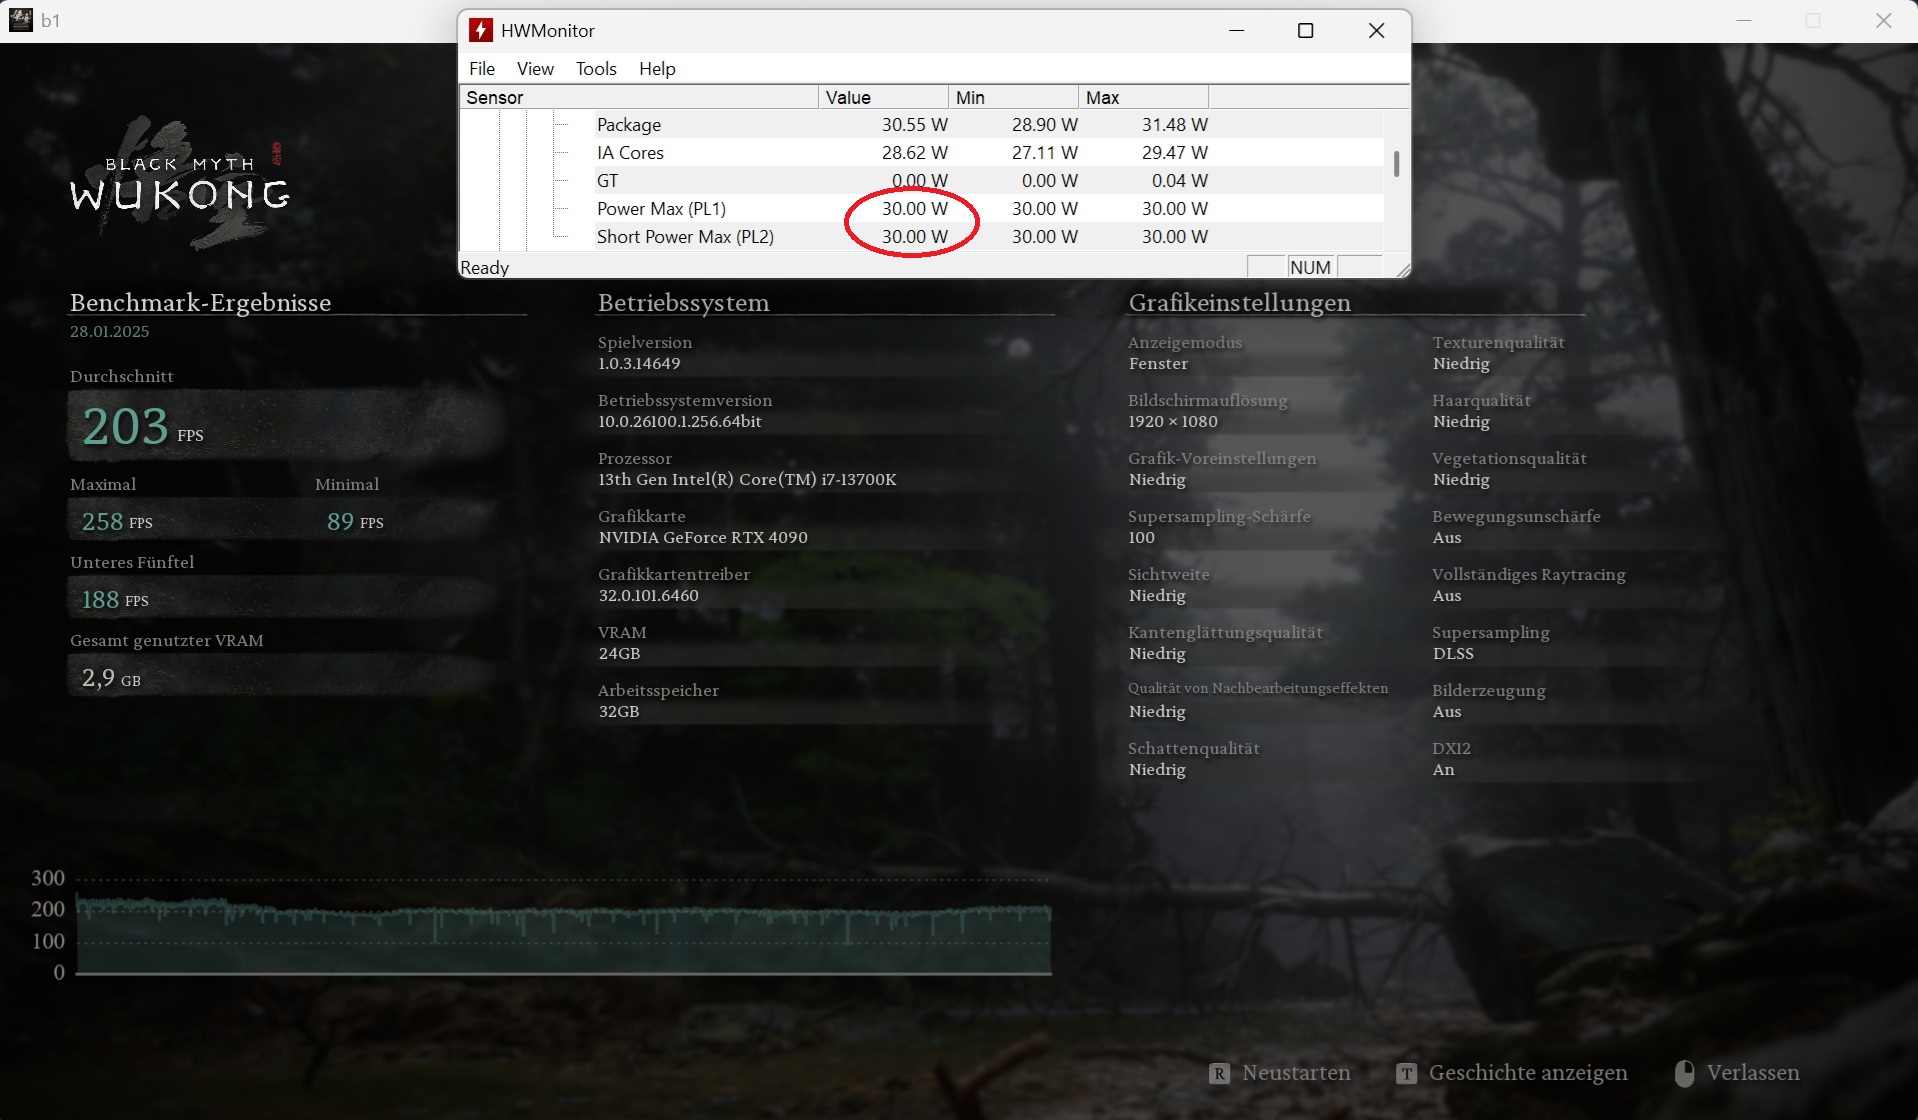Click the average 203 FPS result

point(143,426)
